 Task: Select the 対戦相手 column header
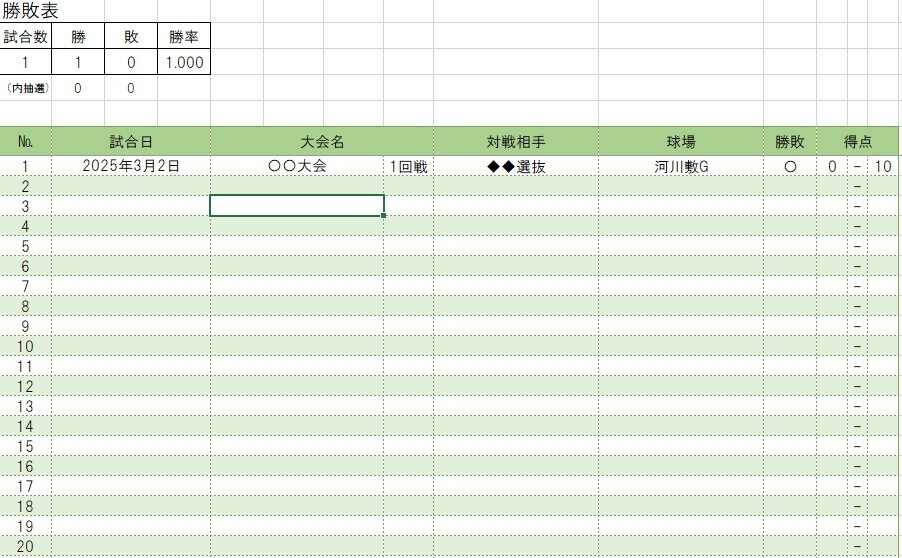pyautogui.click(x=516, y=142)
